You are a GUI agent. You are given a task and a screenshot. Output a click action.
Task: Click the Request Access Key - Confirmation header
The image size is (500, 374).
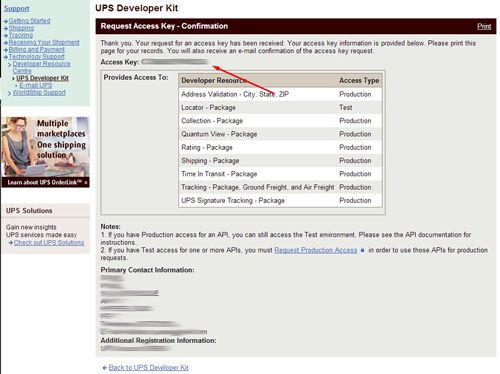(164, 26)
